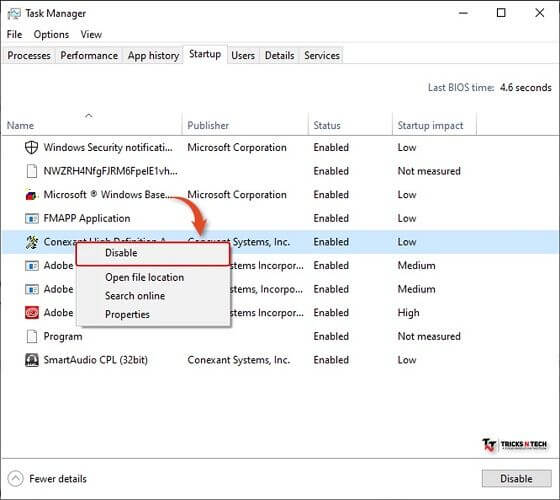This screenshot has width=560, height=500.
Task: Click the Adobe icon in the Medium-impact row below Conexant
Action: (x=32, y=265)
